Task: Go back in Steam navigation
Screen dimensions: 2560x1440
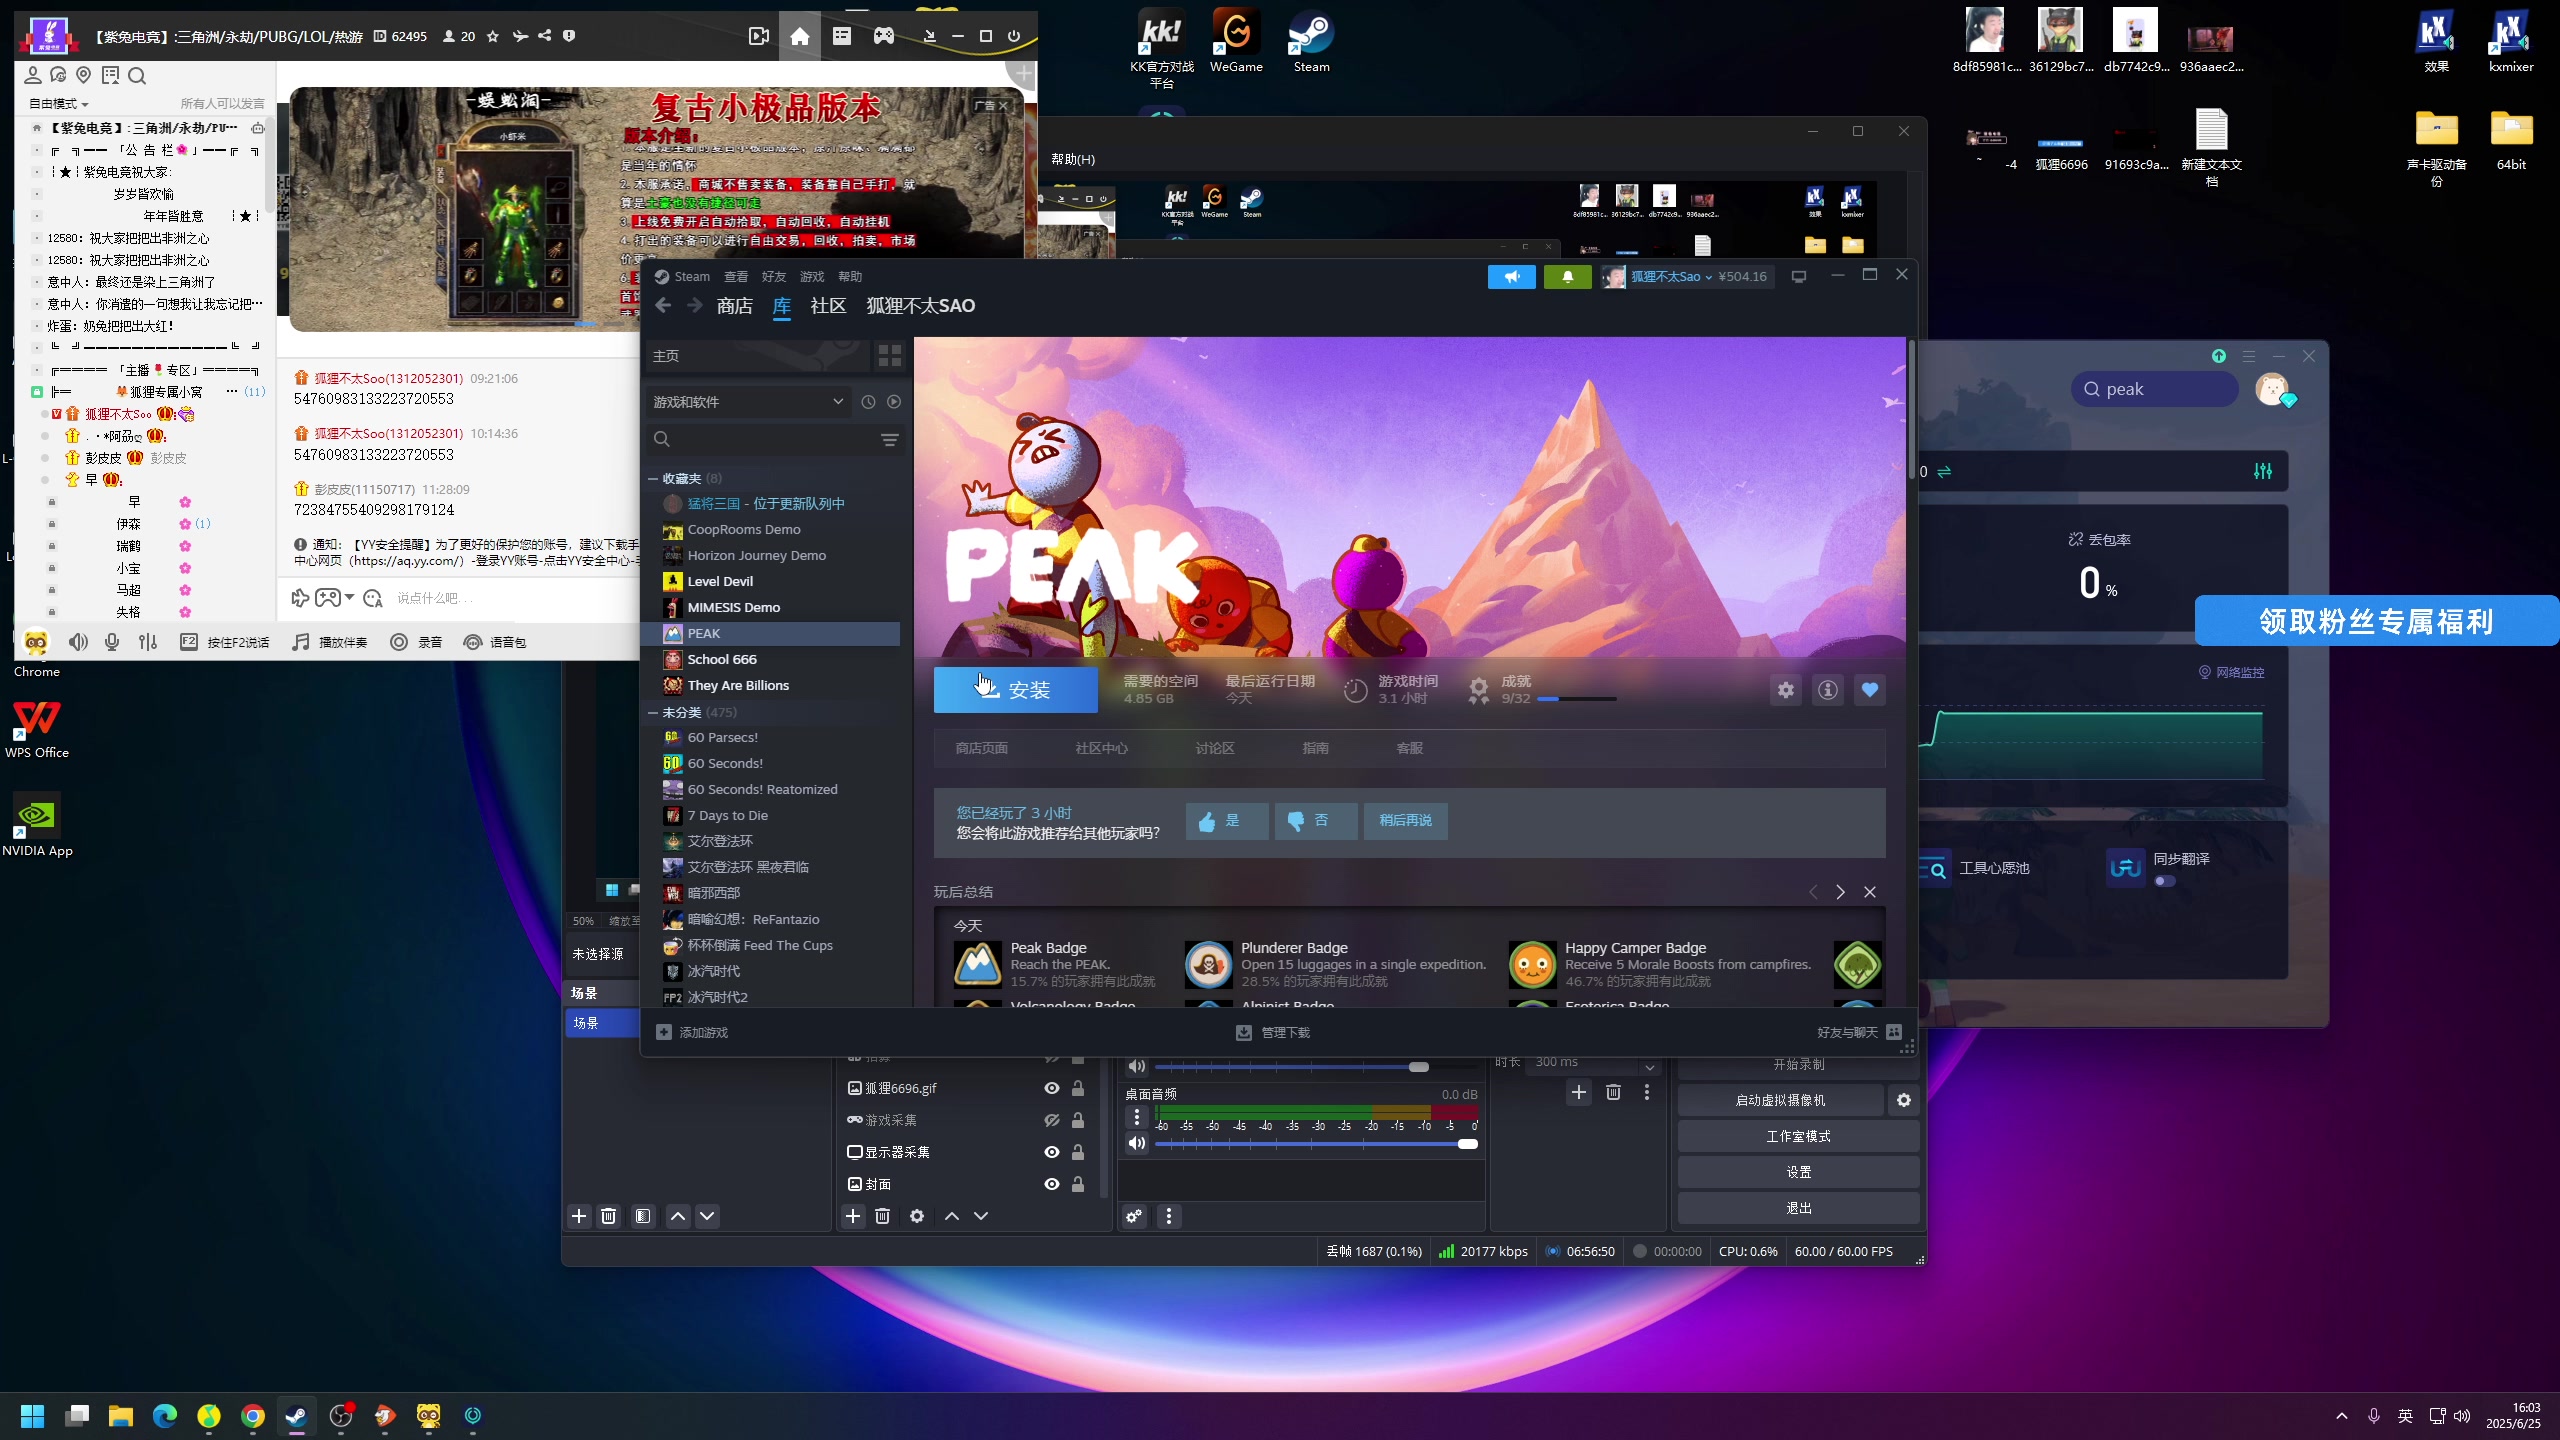Action: click(x=663, y=306)
